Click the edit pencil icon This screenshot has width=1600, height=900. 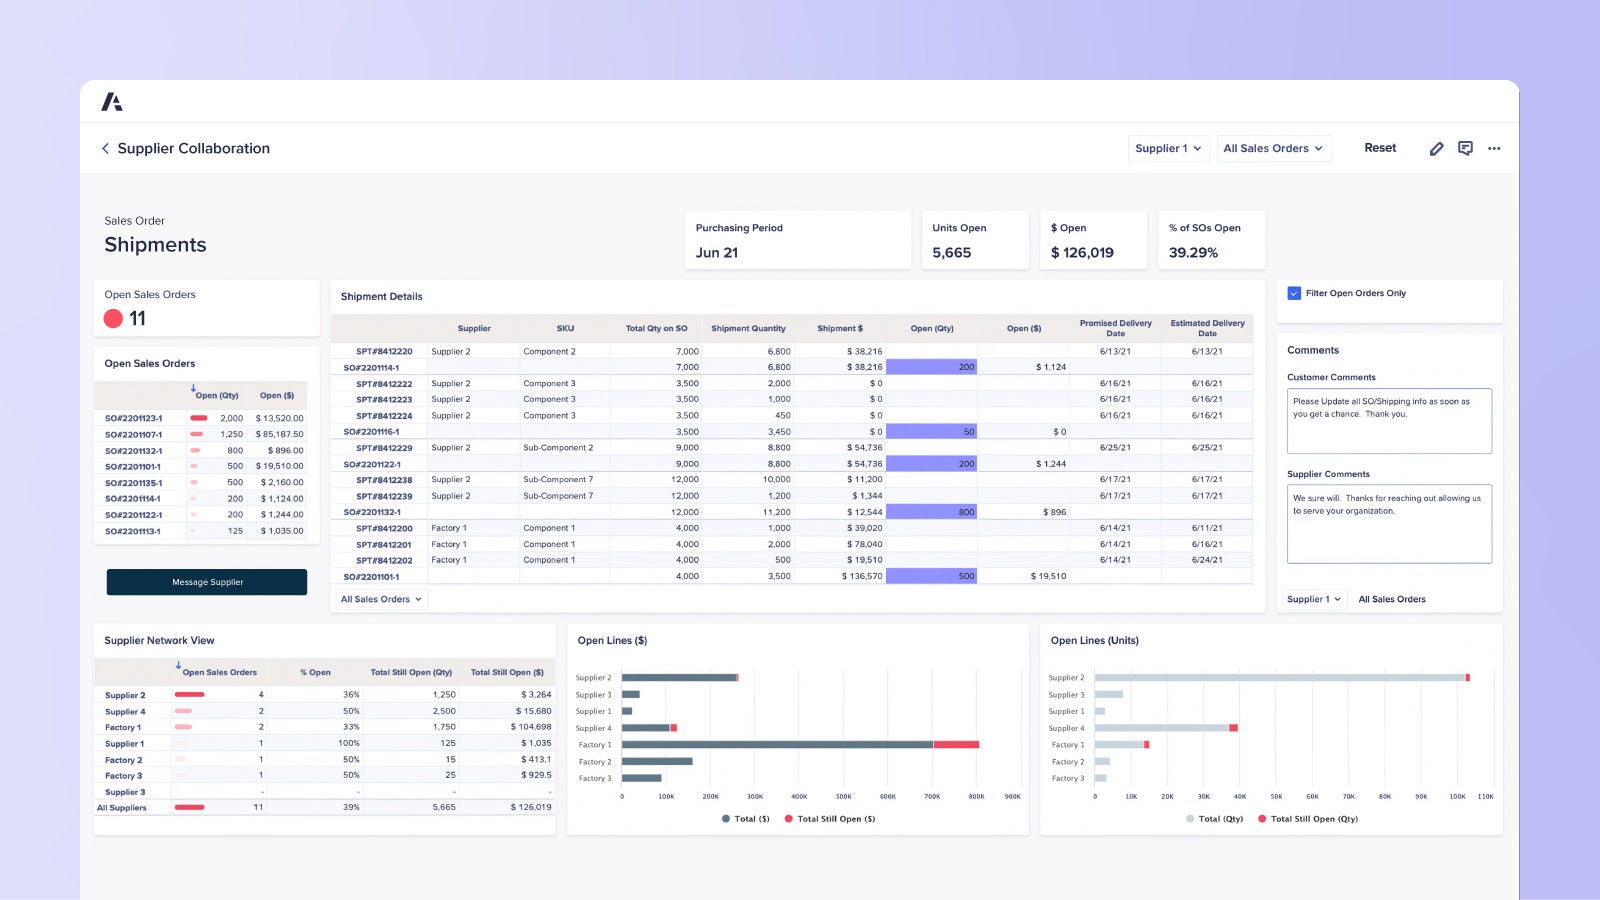coord(1437,148)
